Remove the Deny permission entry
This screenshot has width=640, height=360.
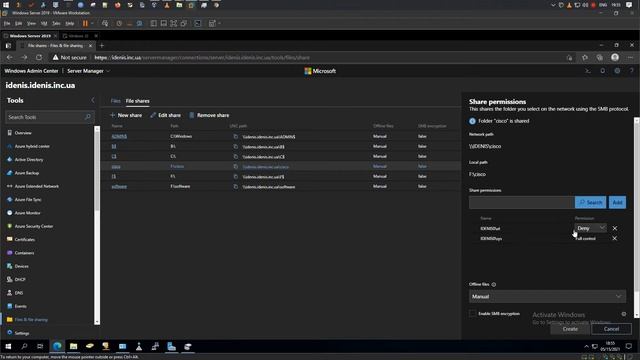coord(615,228)
